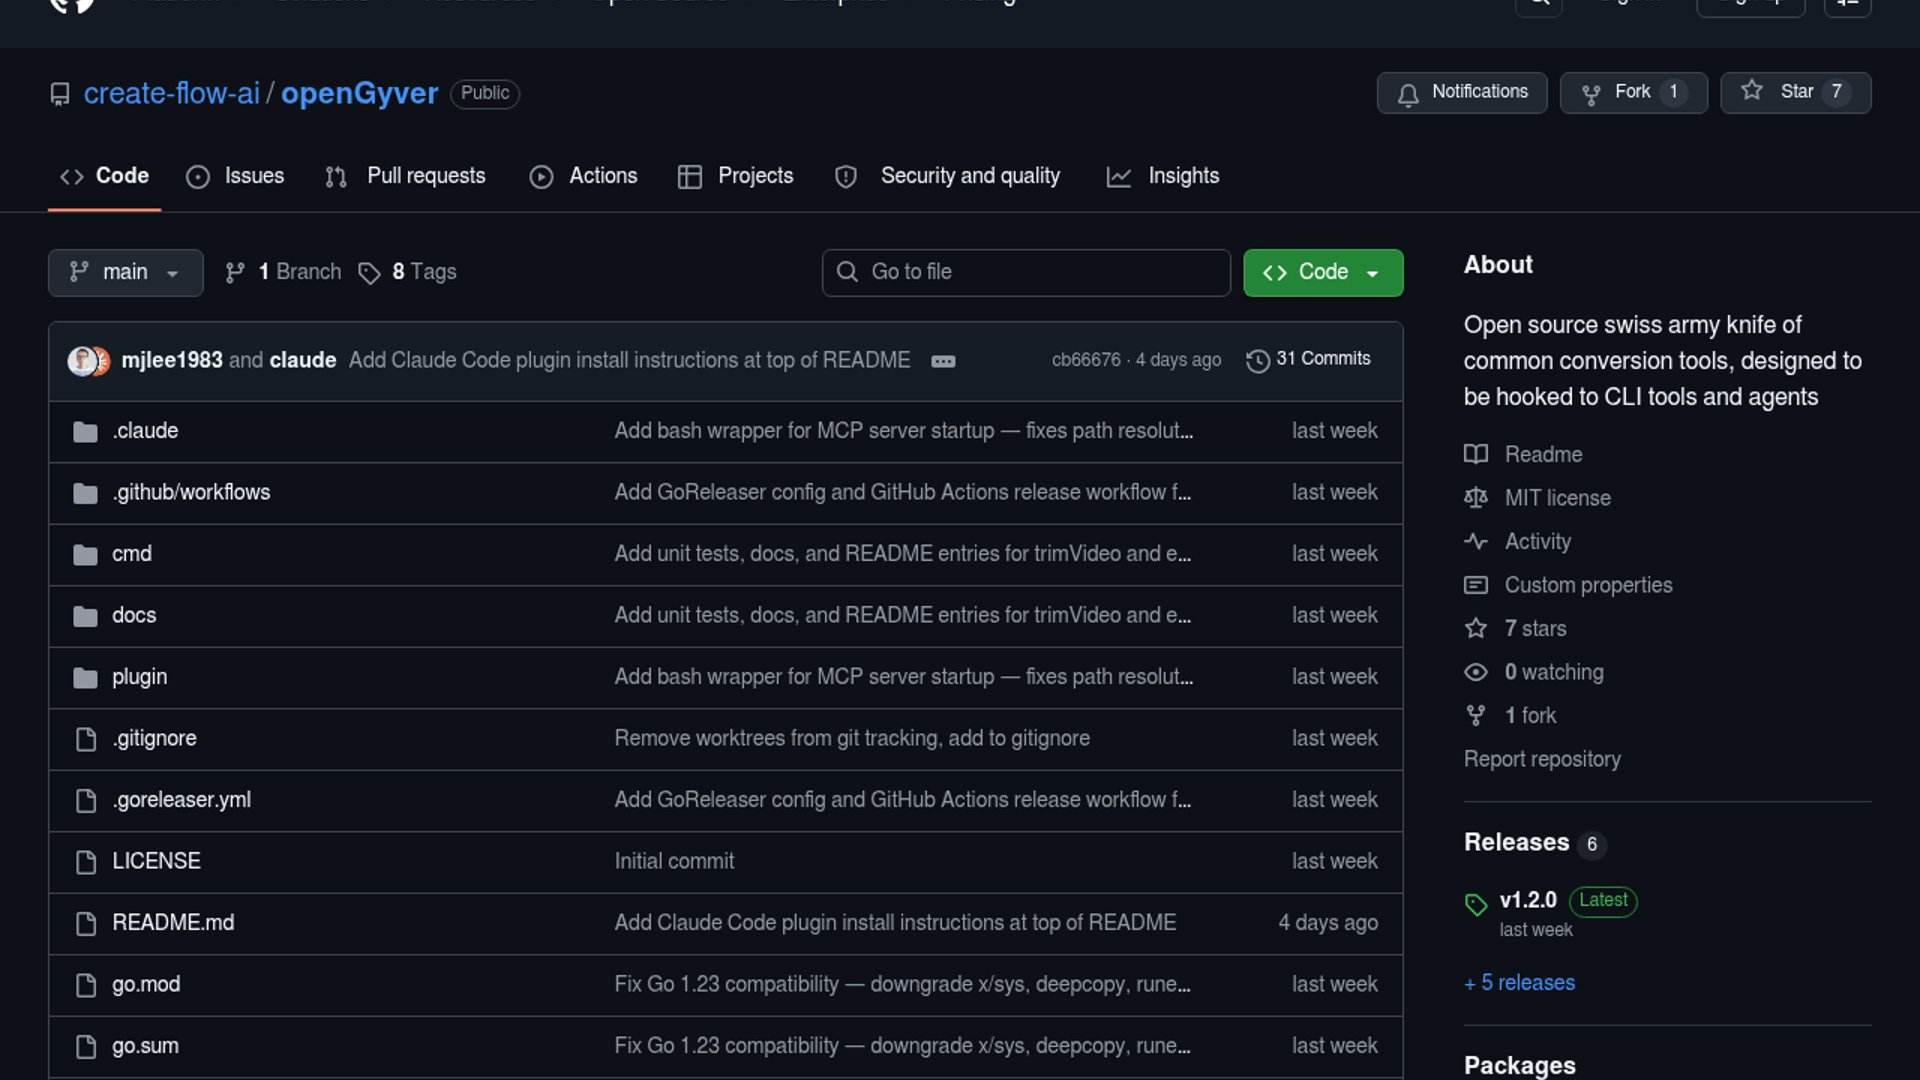Click the Notifications bell button
Image resolution: width=1920 pixels, height=1080 pixels.
click(x=1461, y=92)
